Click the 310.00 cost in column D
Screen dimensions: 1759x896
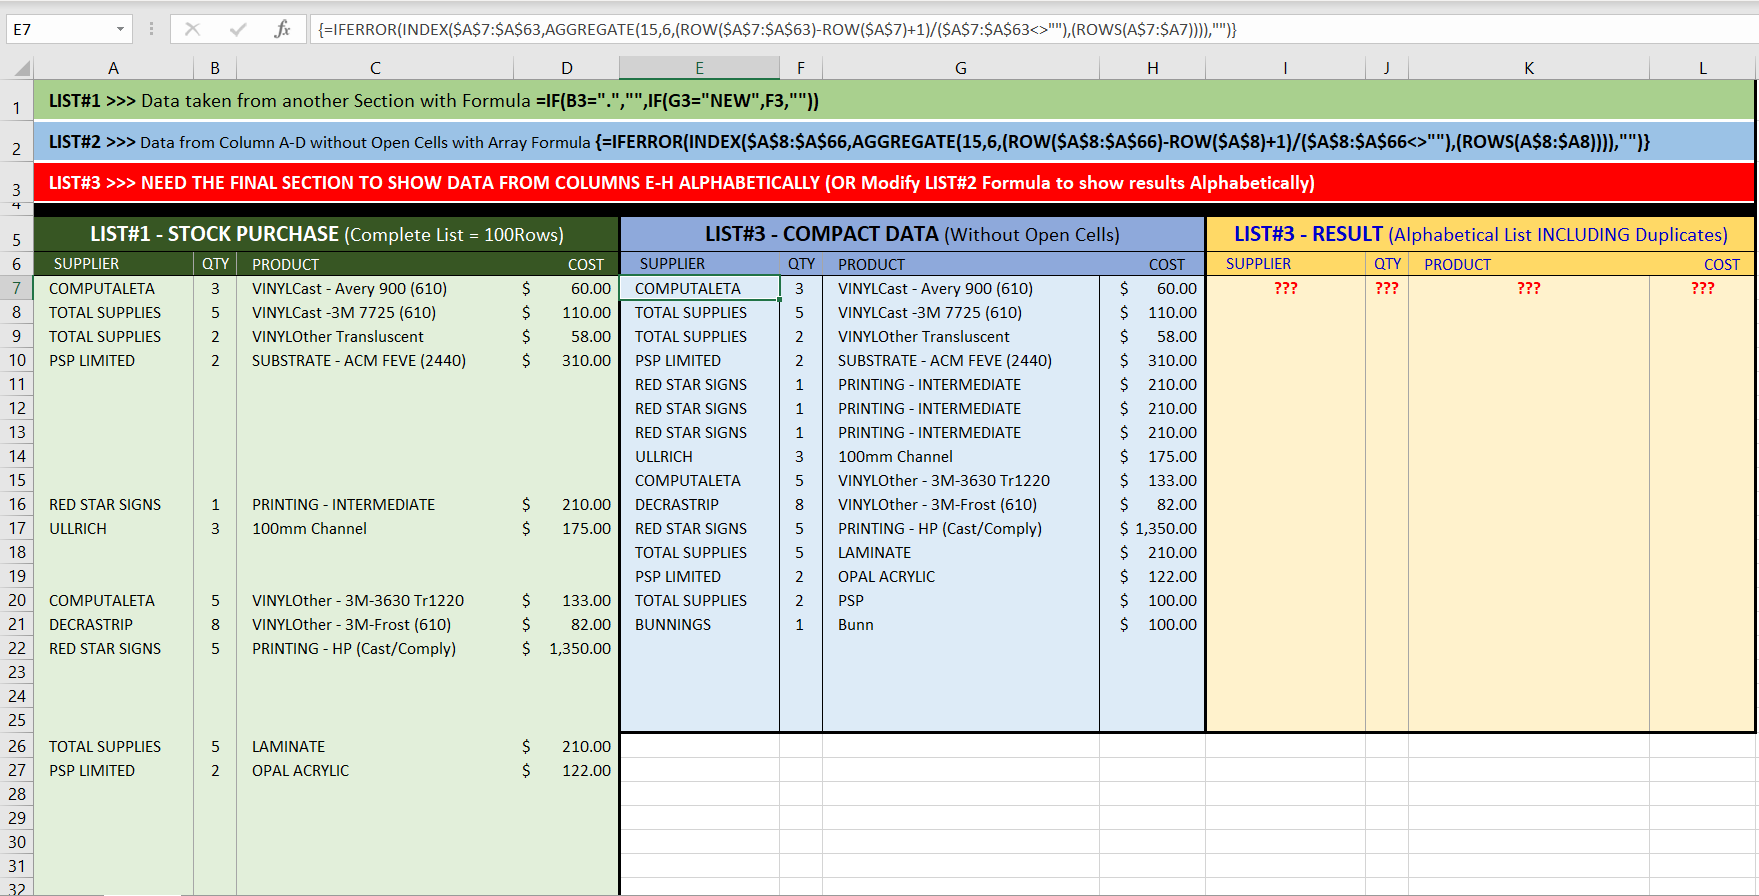point(586,360)
